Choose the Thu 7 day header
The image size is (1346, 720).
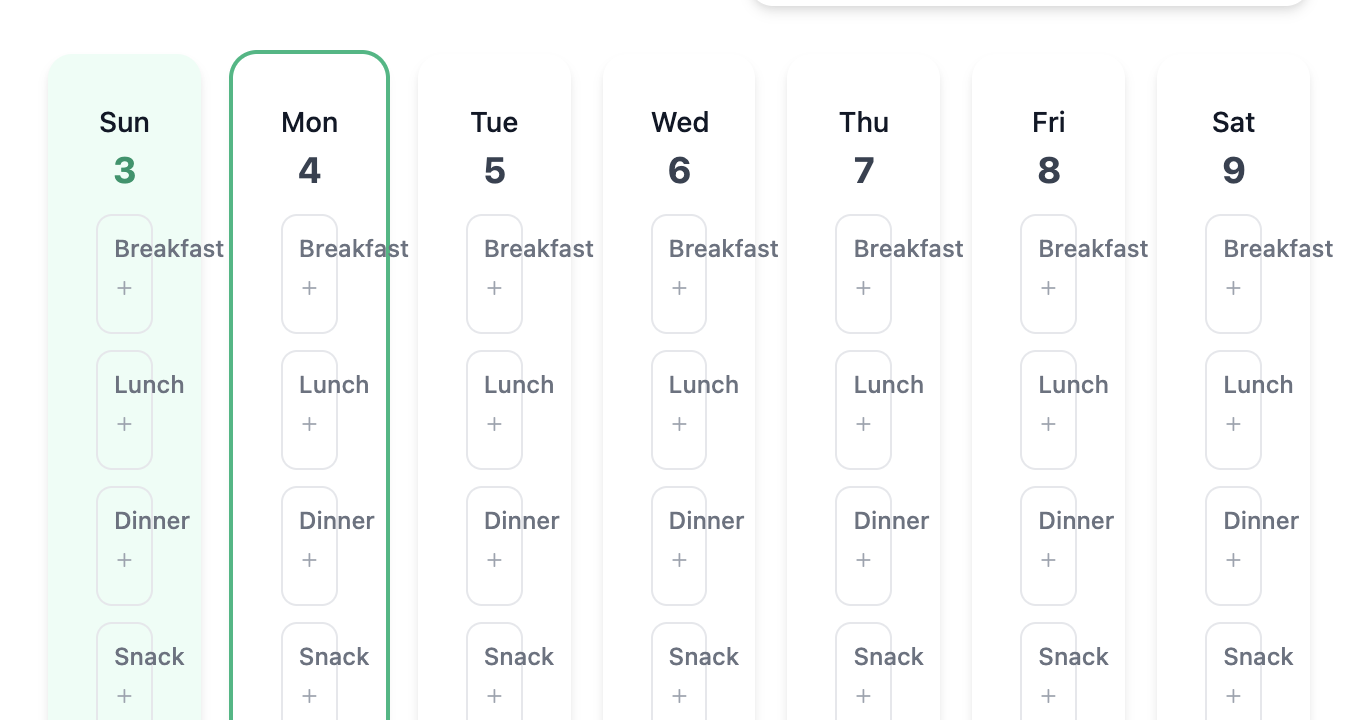click(x=863, y=147)
